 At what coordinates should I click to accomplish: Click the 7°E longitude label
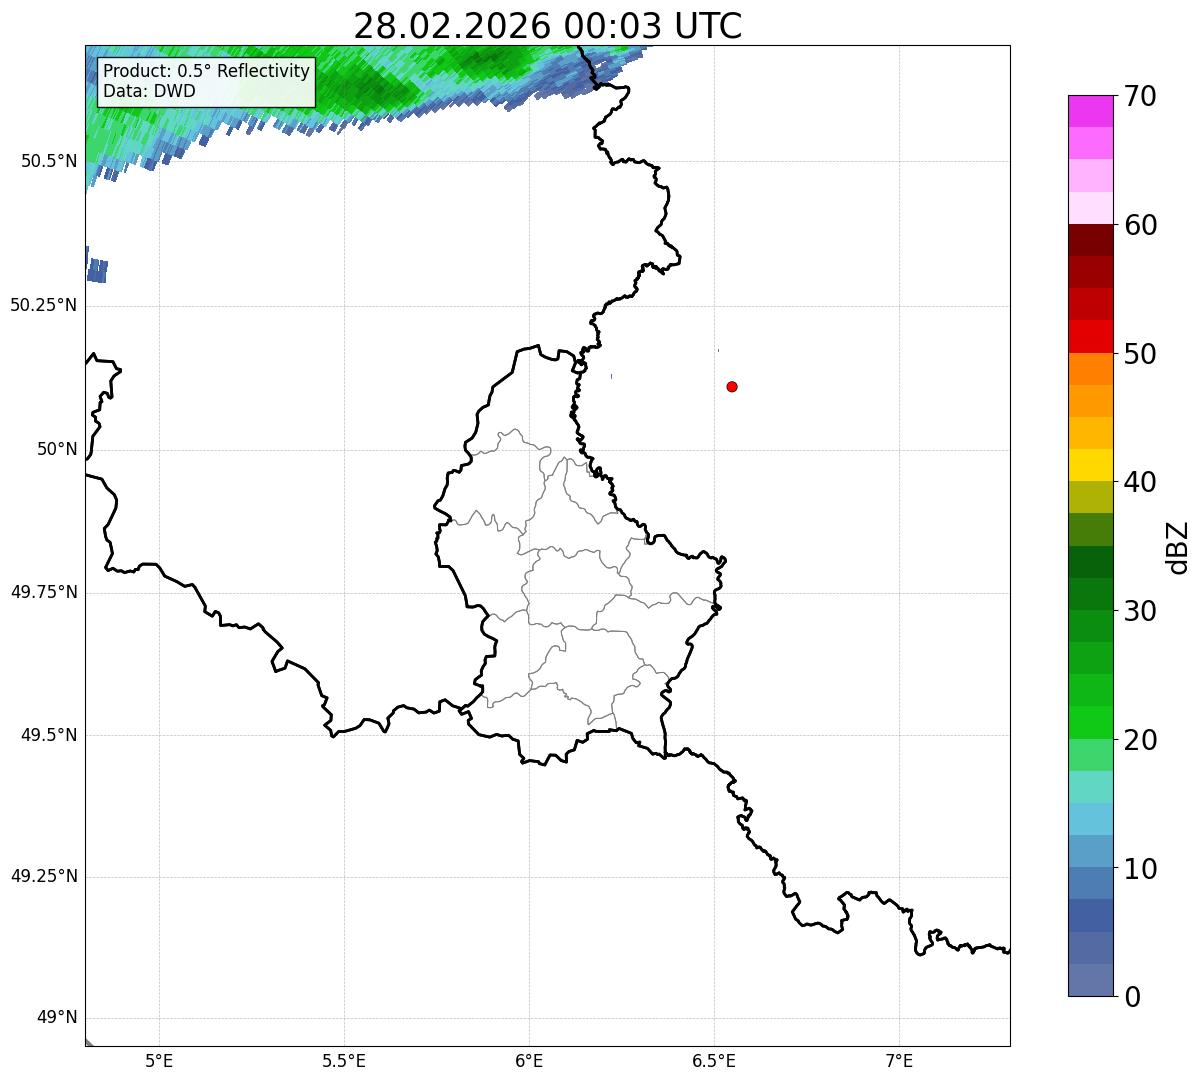[x=899, y=1061]
